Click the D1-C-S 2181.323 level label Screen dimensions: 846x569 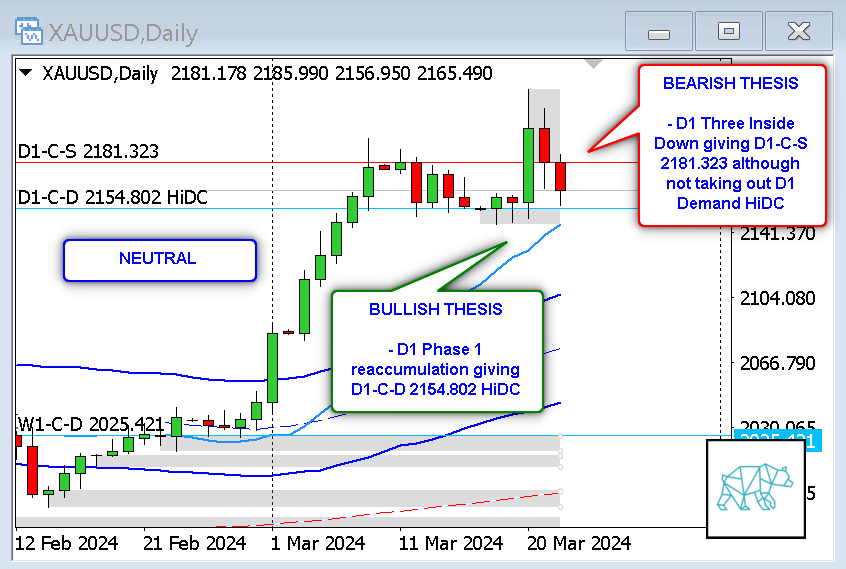89,151
